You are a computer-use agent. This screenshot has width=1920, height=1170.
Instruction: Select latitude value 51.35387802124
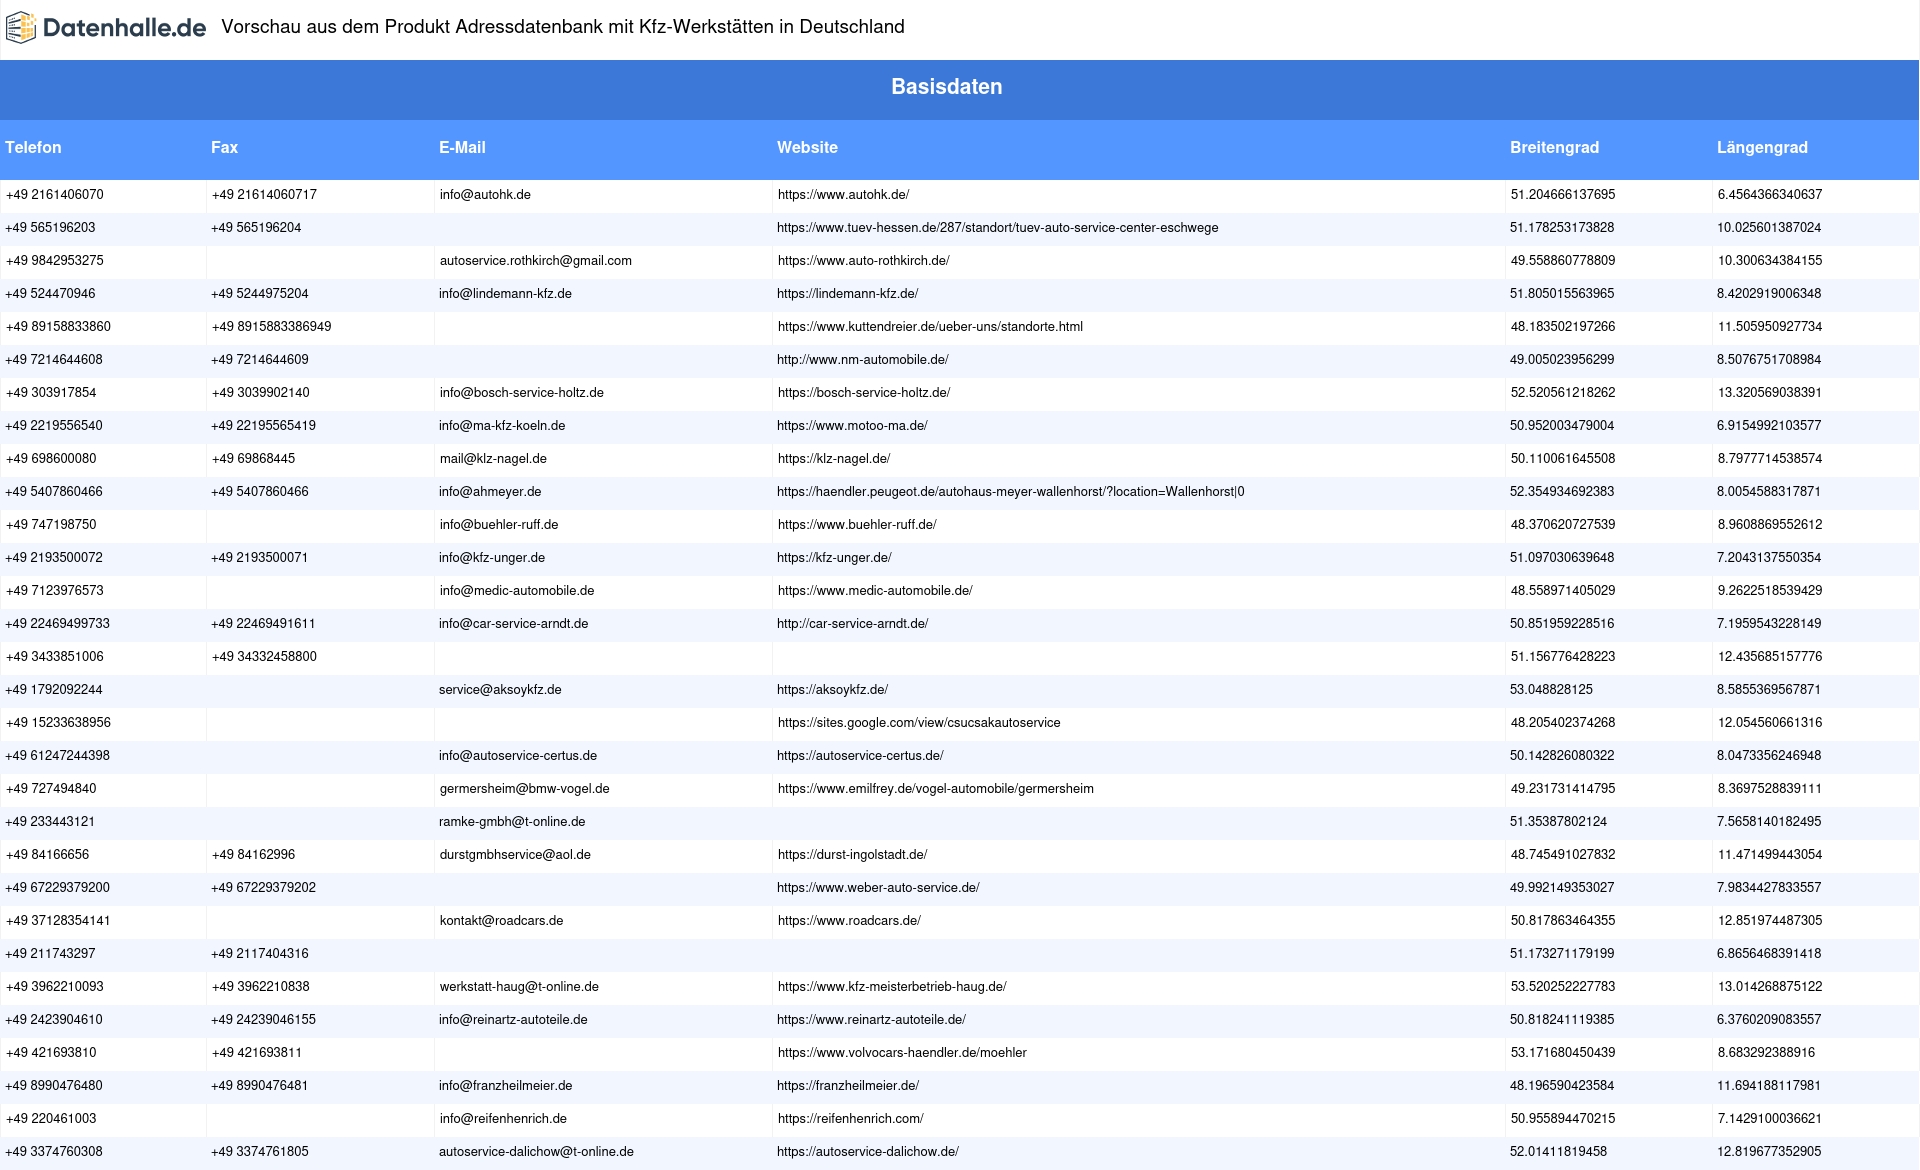(x=1558, y=822)
